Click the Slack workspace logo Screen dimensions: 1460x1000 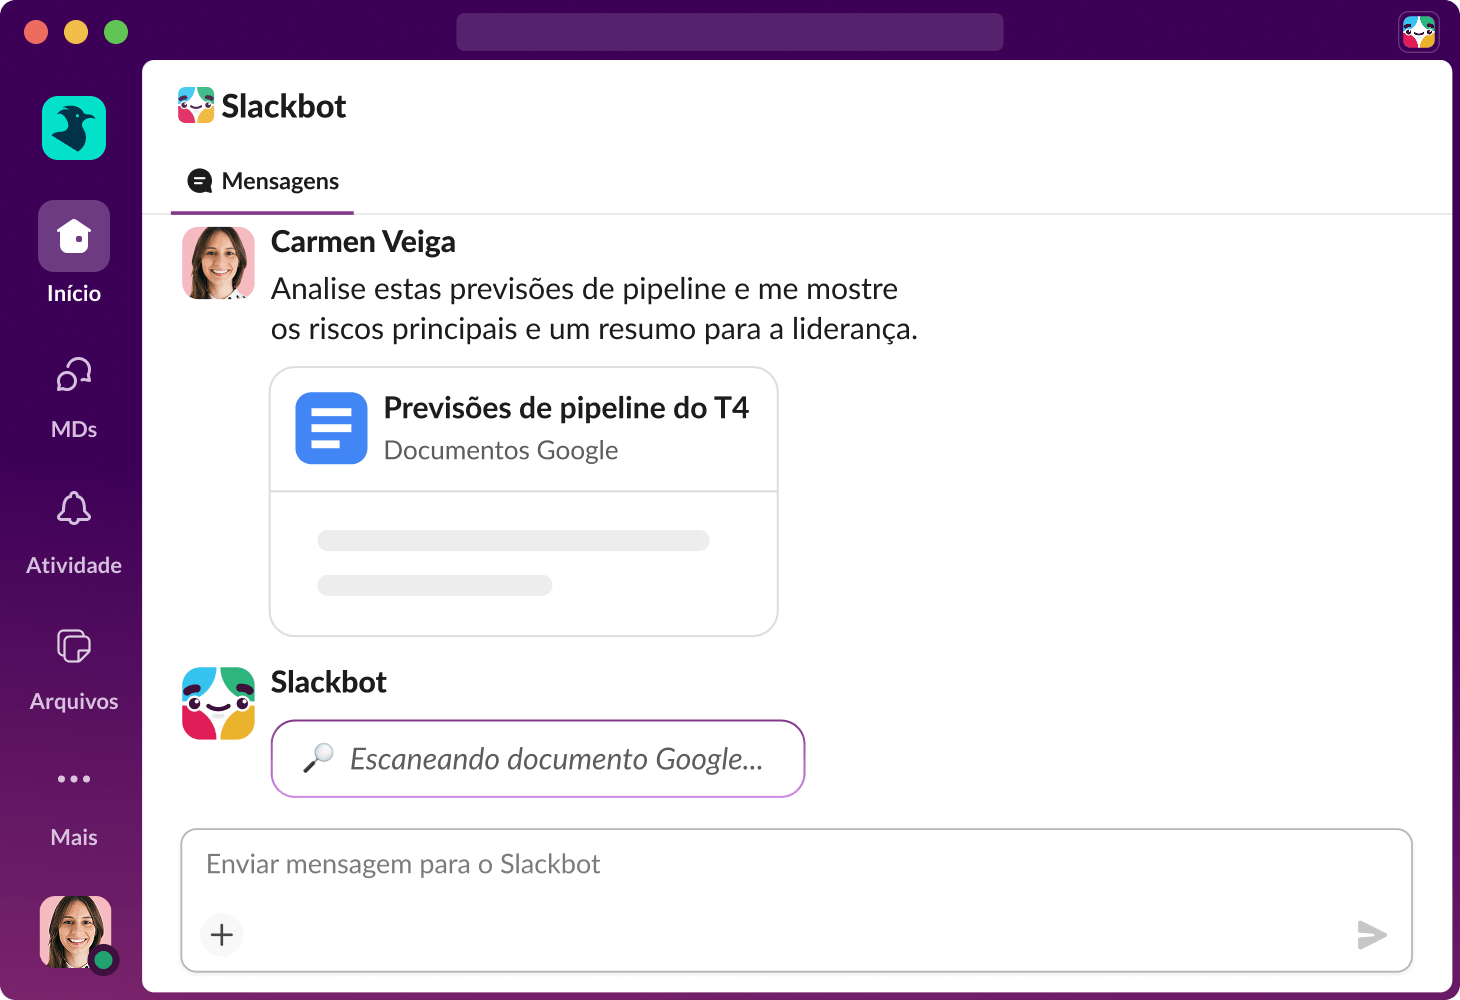[73, 128]
